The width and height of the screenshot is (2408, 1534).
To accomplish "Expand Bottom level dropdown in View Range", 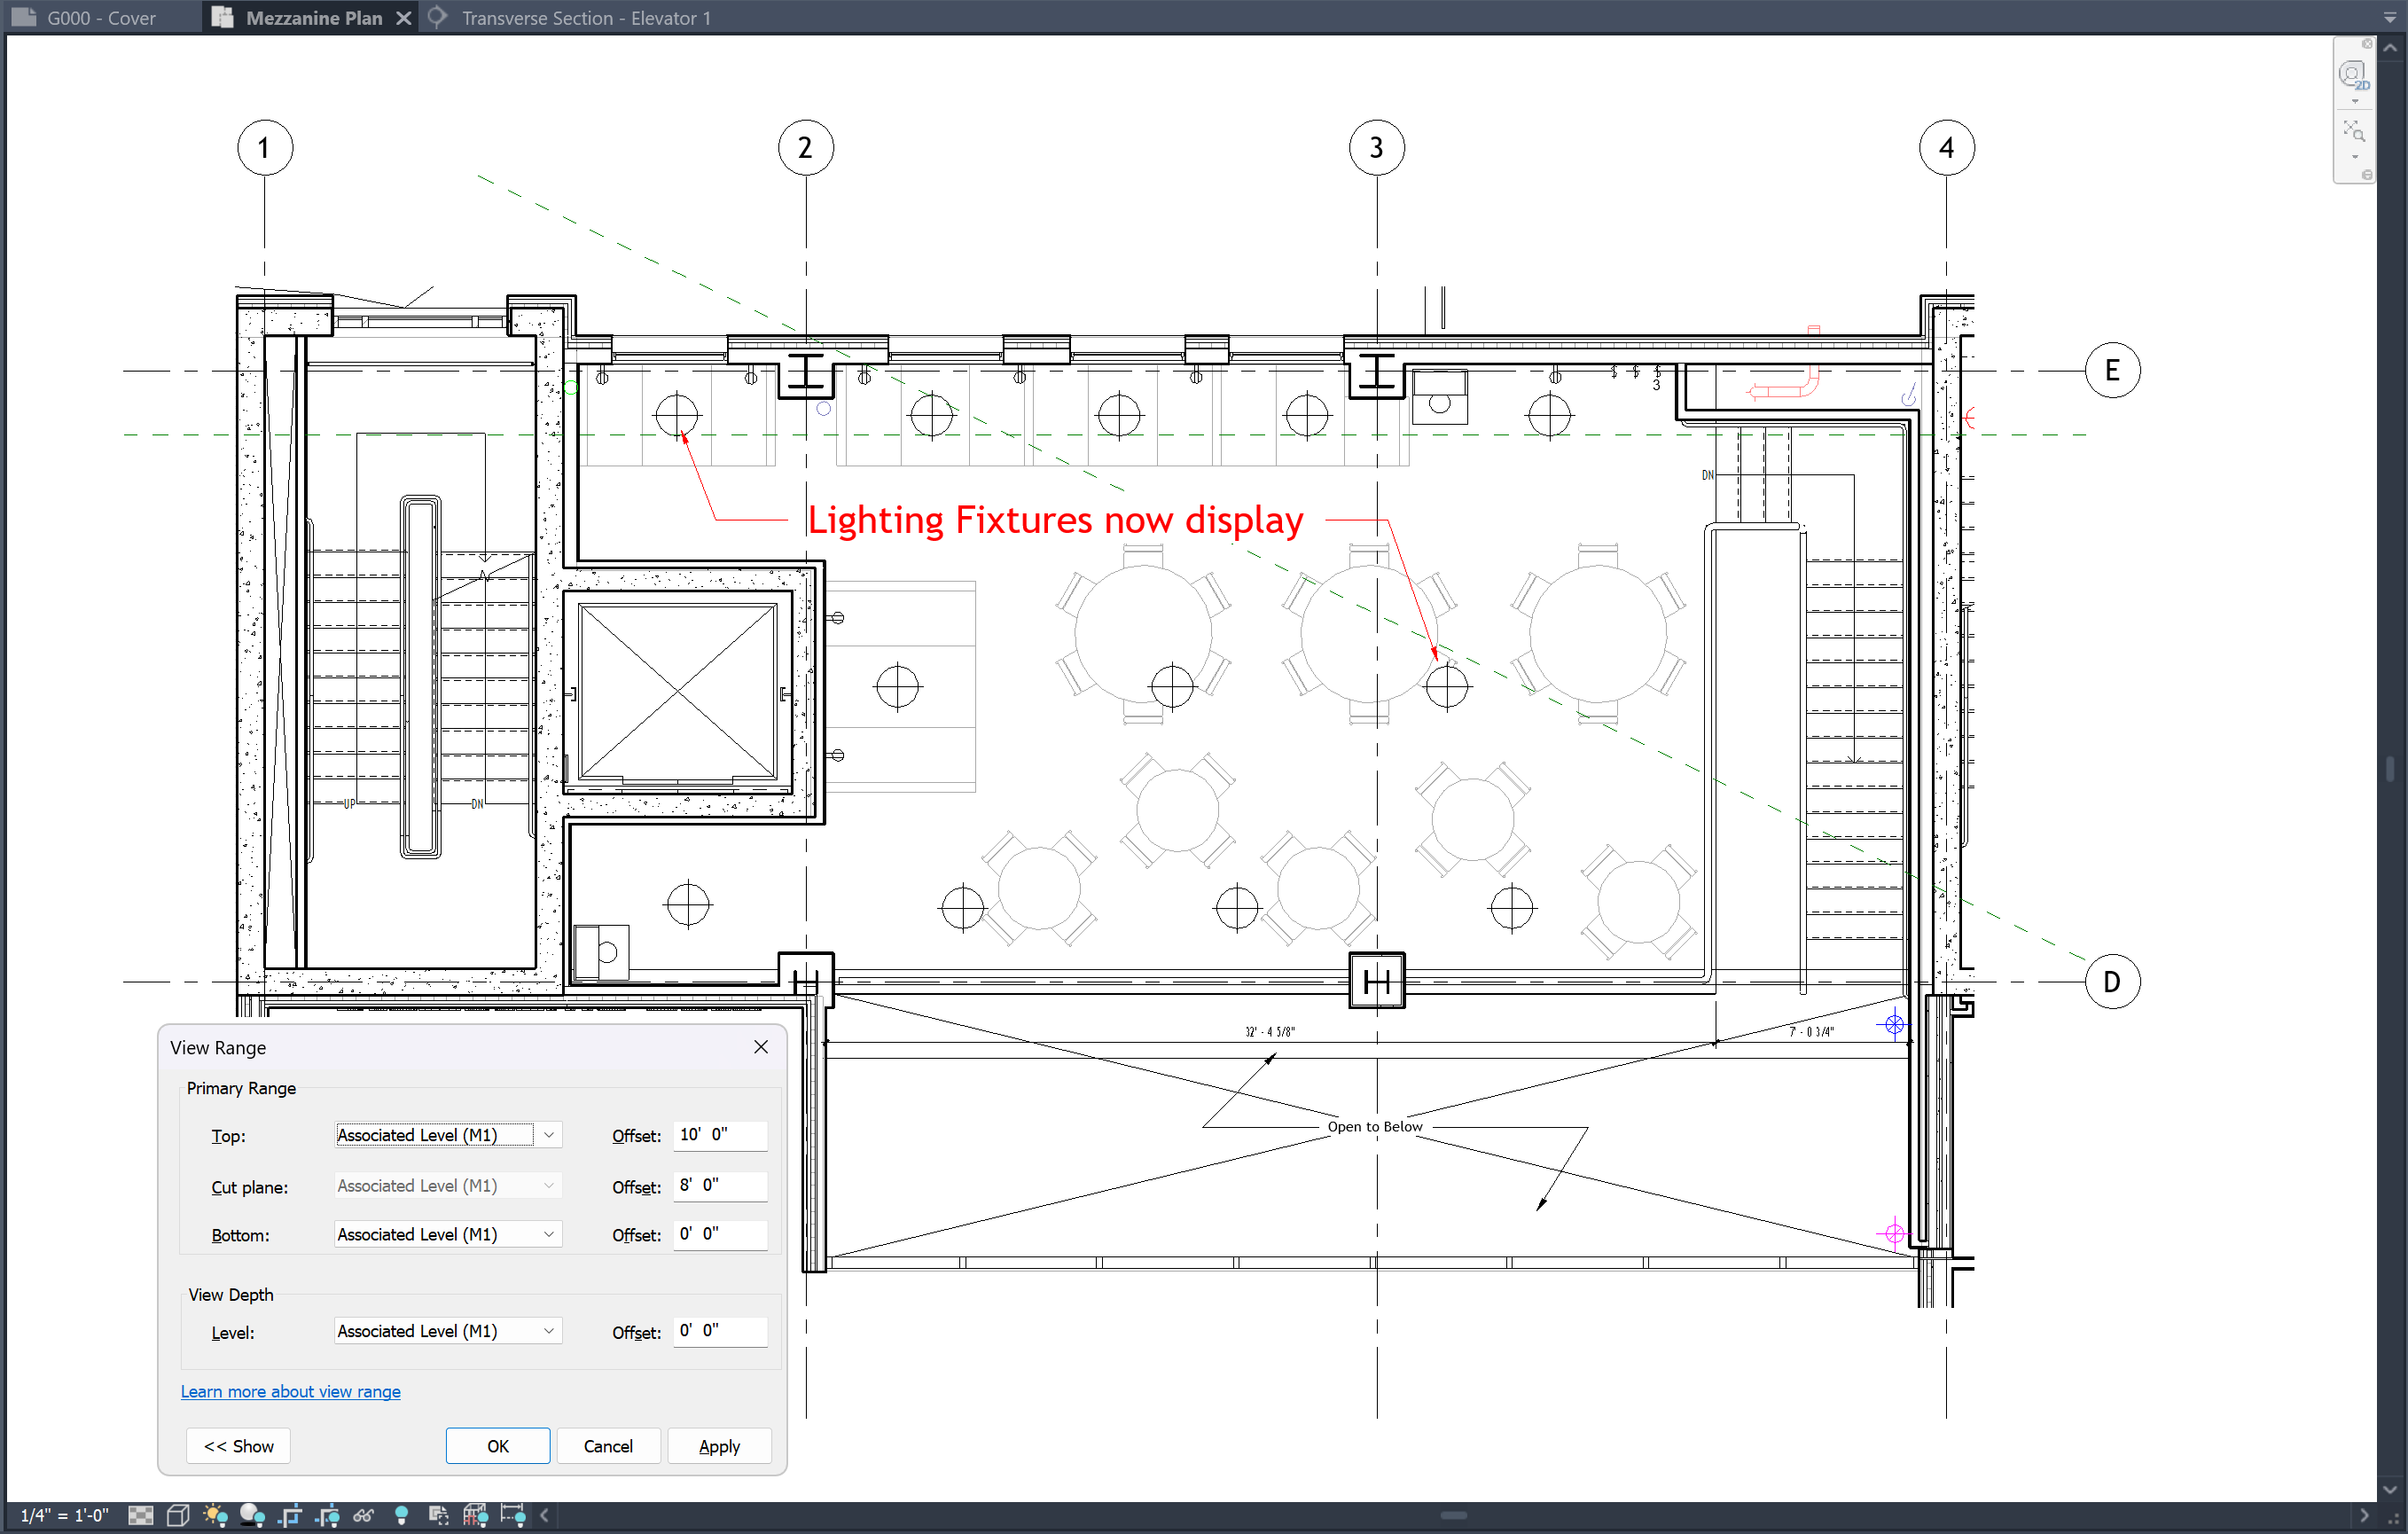I will [x=548, y=1234].
